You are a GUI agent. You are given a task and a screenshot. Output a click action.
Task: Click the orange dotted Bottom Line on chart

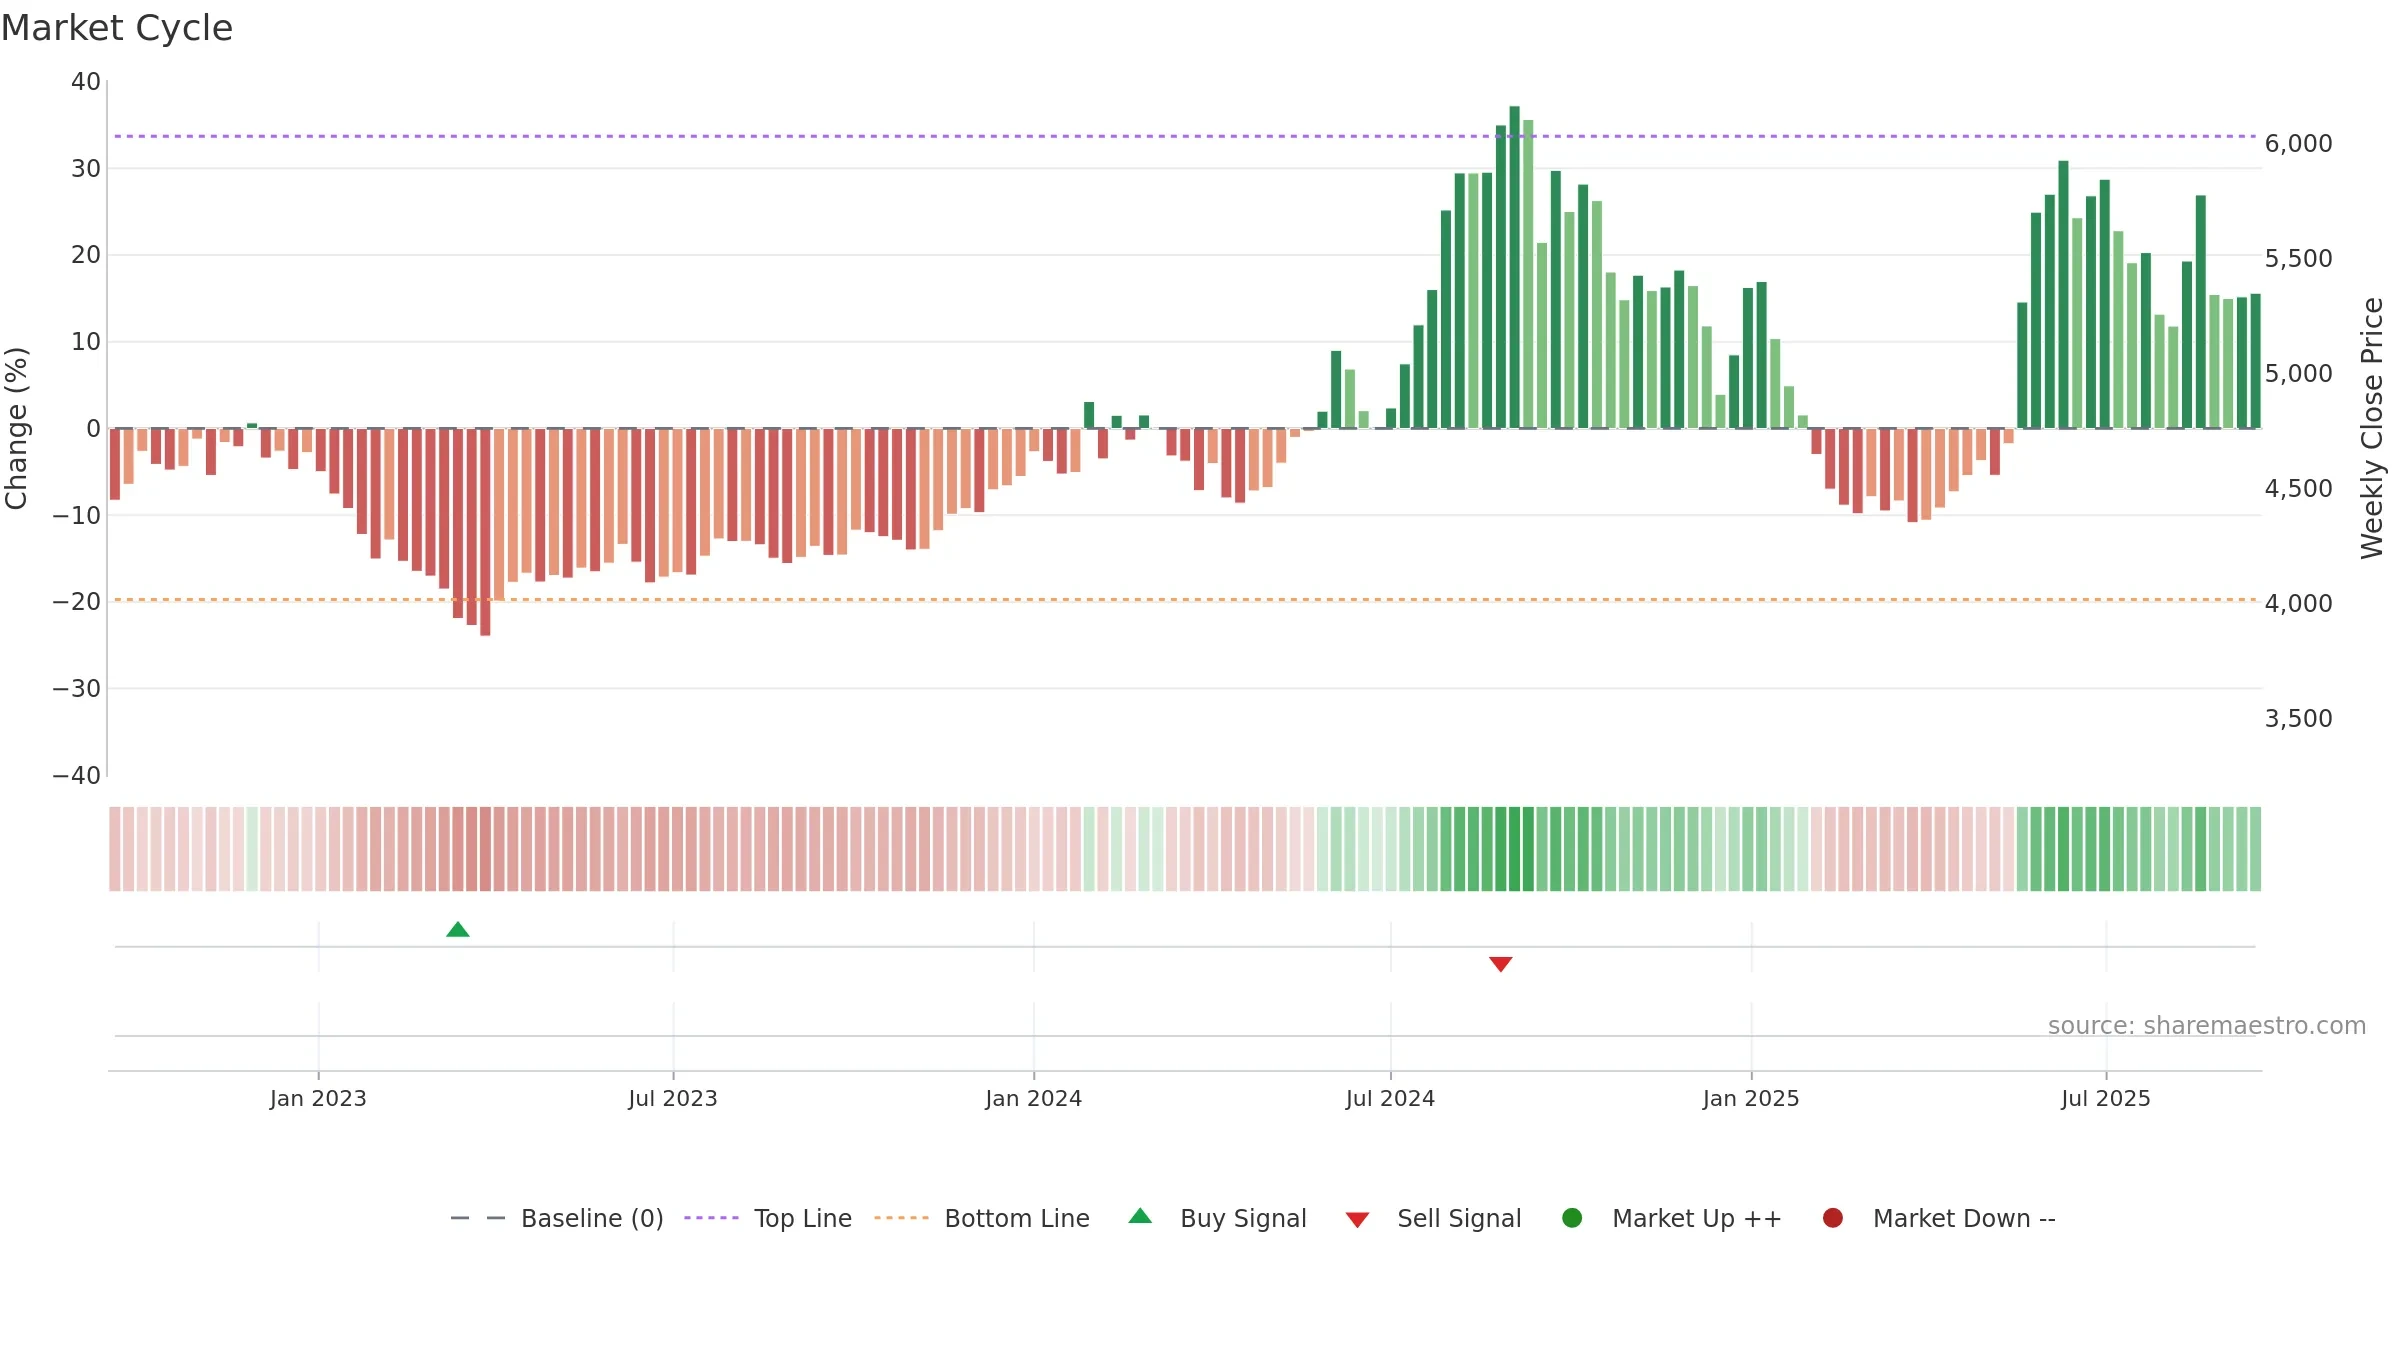click(x=1185, y=600)
